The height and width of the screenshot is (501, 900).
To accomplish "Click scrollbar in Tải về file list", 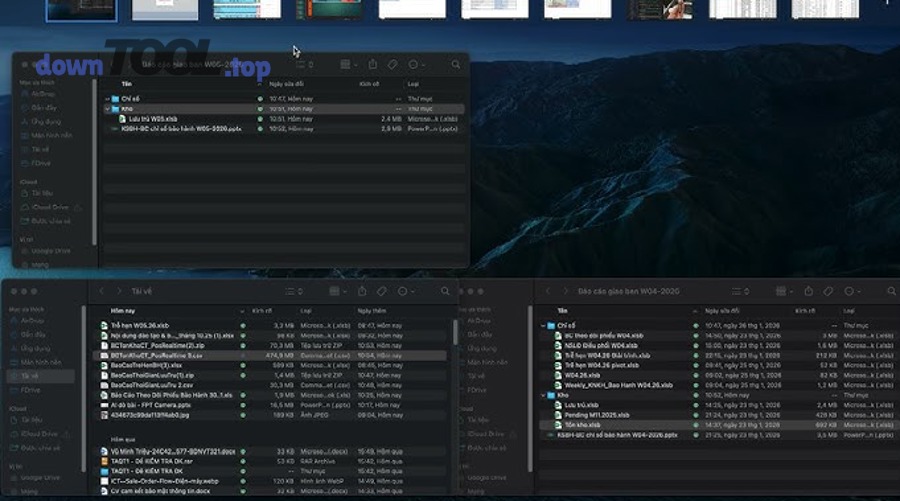I will pos(455,332).
